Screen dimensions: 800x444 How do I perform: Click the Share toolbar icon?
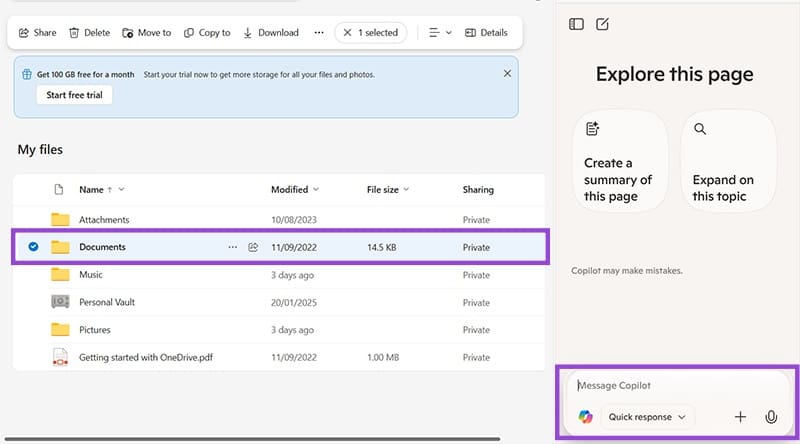coord(24,33)
